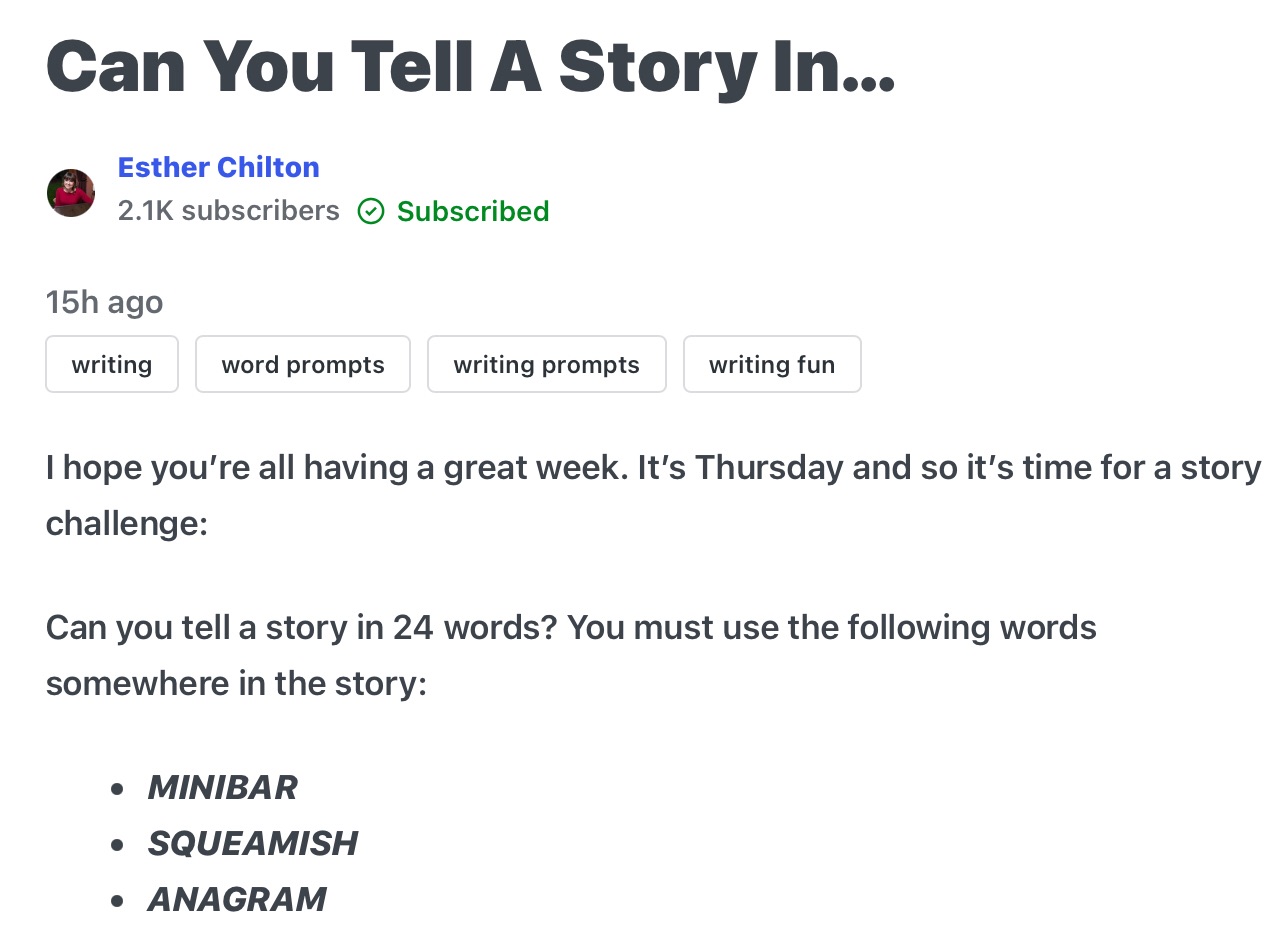This screenshot has width=1288, height=946.
Task: Click the 2.1K subscribers count
Action: click(228, 211)
